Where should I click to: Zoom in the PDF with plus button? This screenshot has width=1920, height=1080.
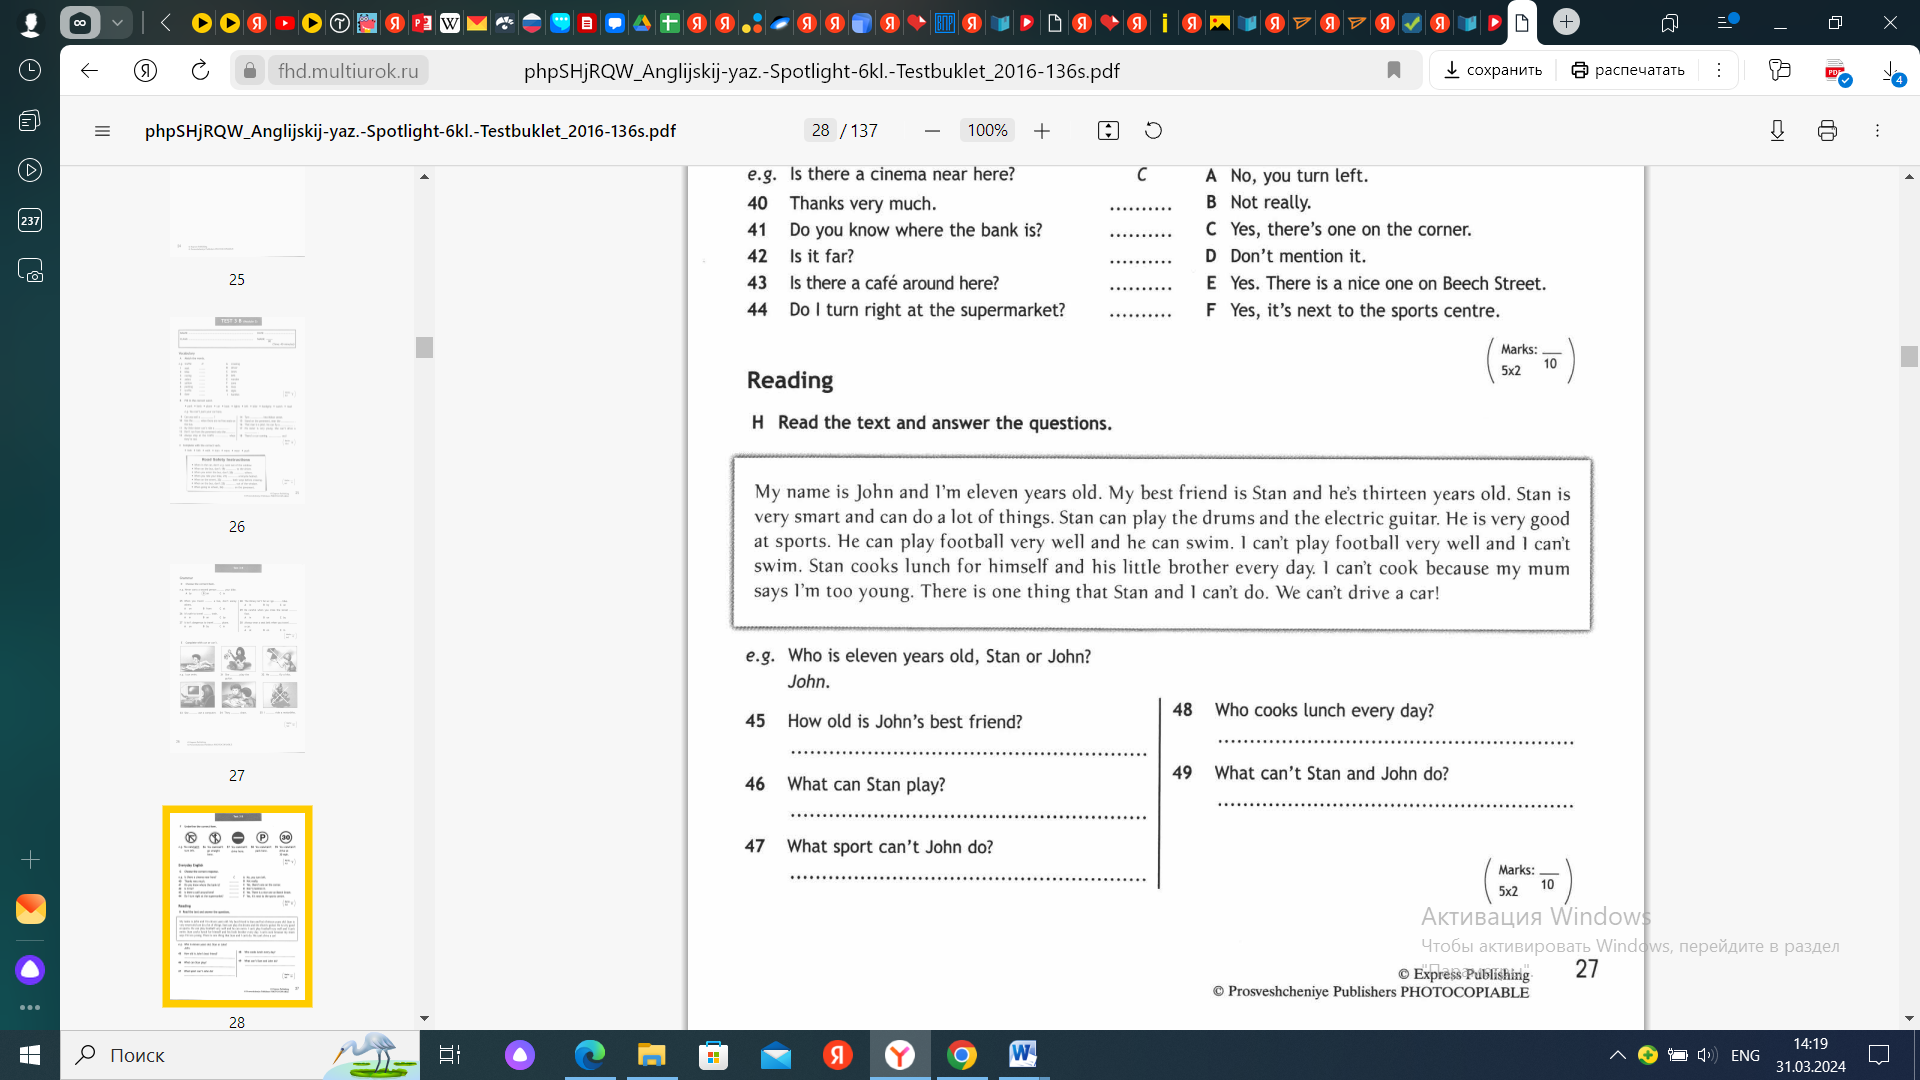pyautogui.click(x=1042, y=131)
